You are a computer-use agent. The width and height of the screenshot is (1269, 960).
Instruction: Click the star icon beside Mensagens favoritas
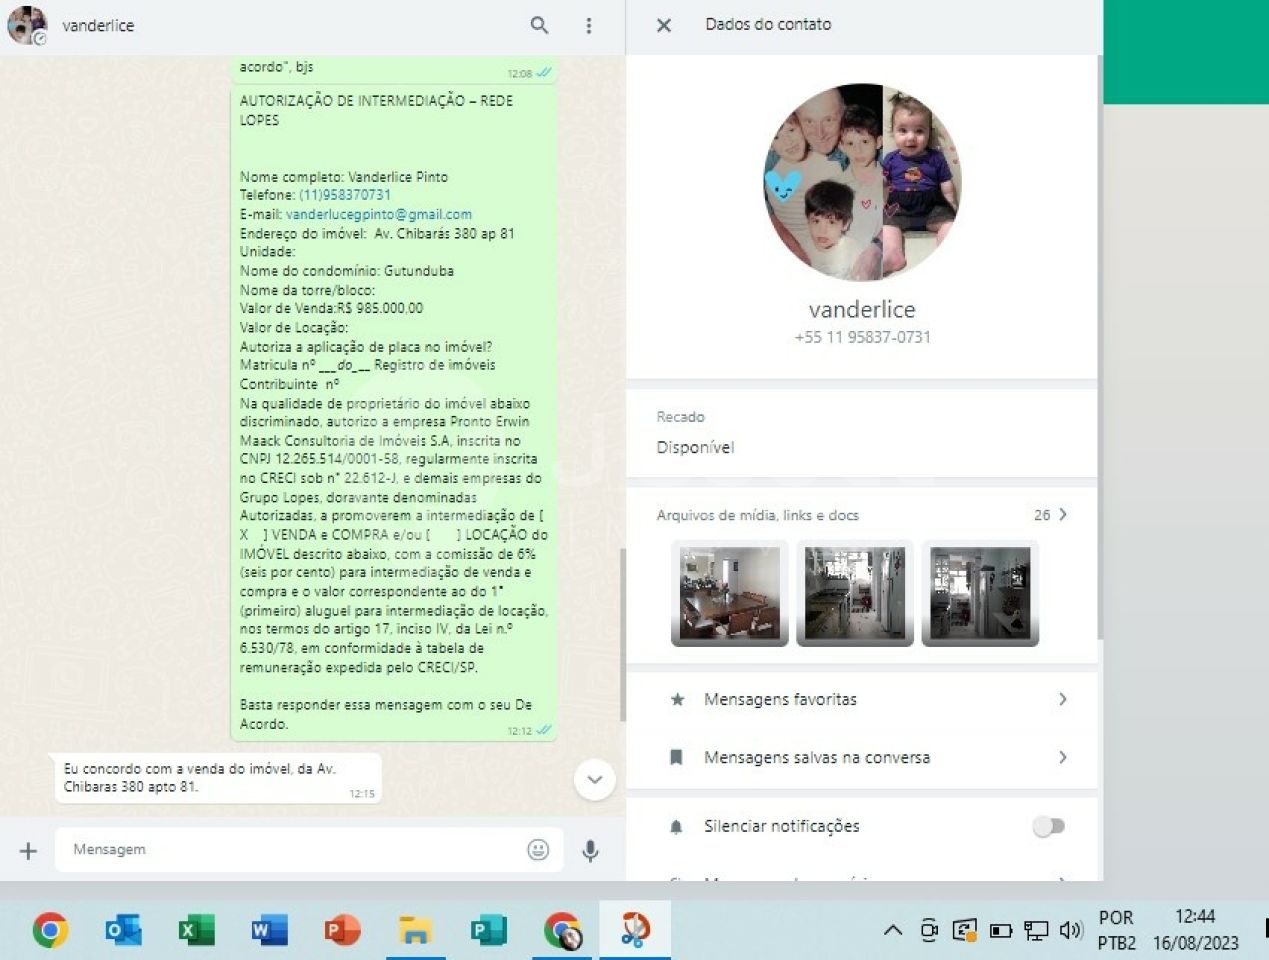point(677,699)
